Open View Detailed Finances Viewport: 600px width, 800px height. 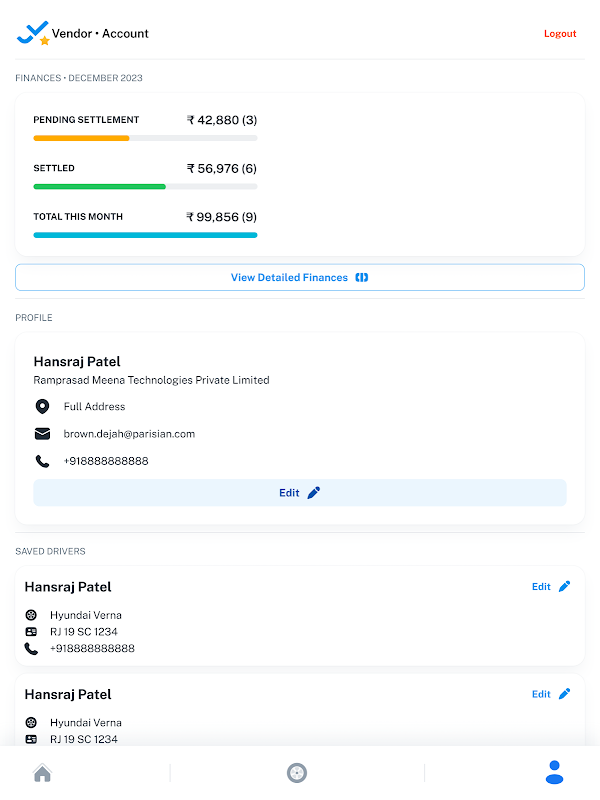click(300, 278)
